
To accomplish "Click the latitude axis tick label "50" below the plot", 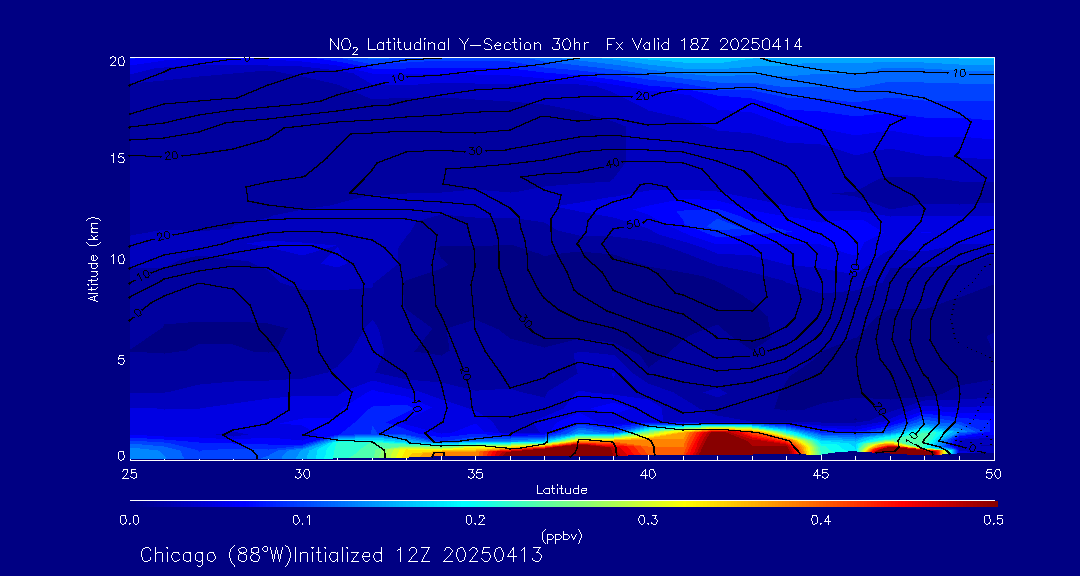I will [x=993, y=473].
